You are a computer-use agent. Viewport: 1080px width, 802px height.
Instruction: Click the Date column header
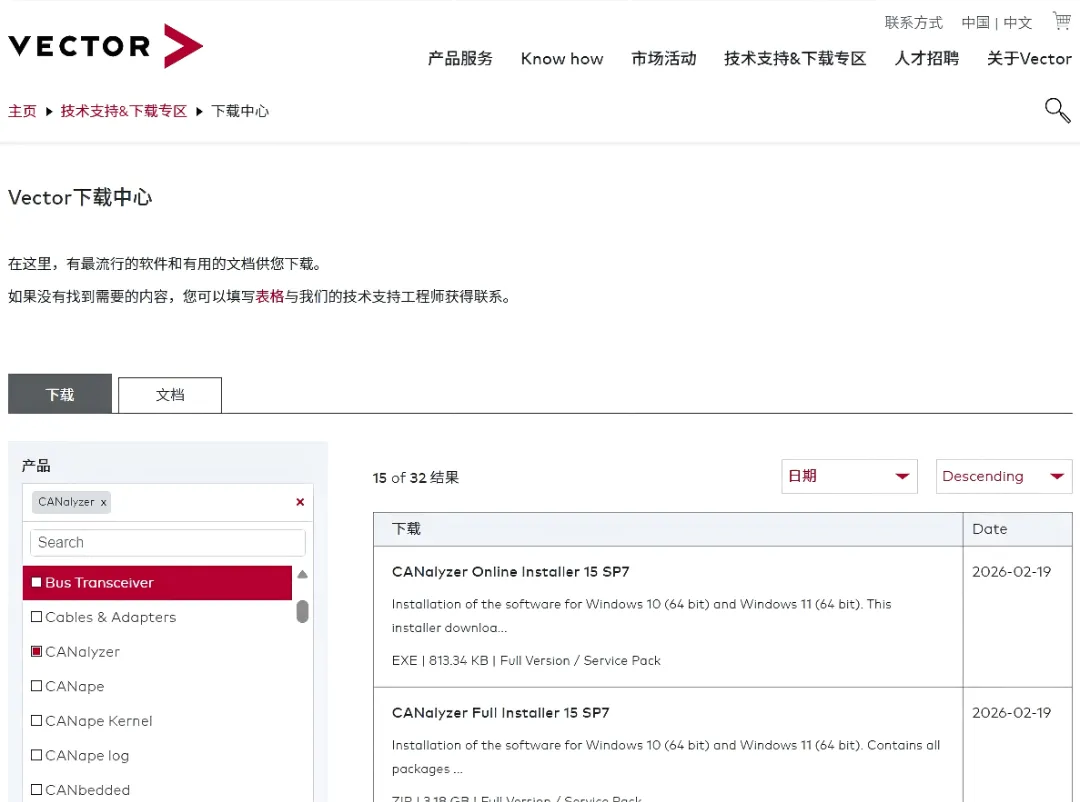(x=990, y=529)
